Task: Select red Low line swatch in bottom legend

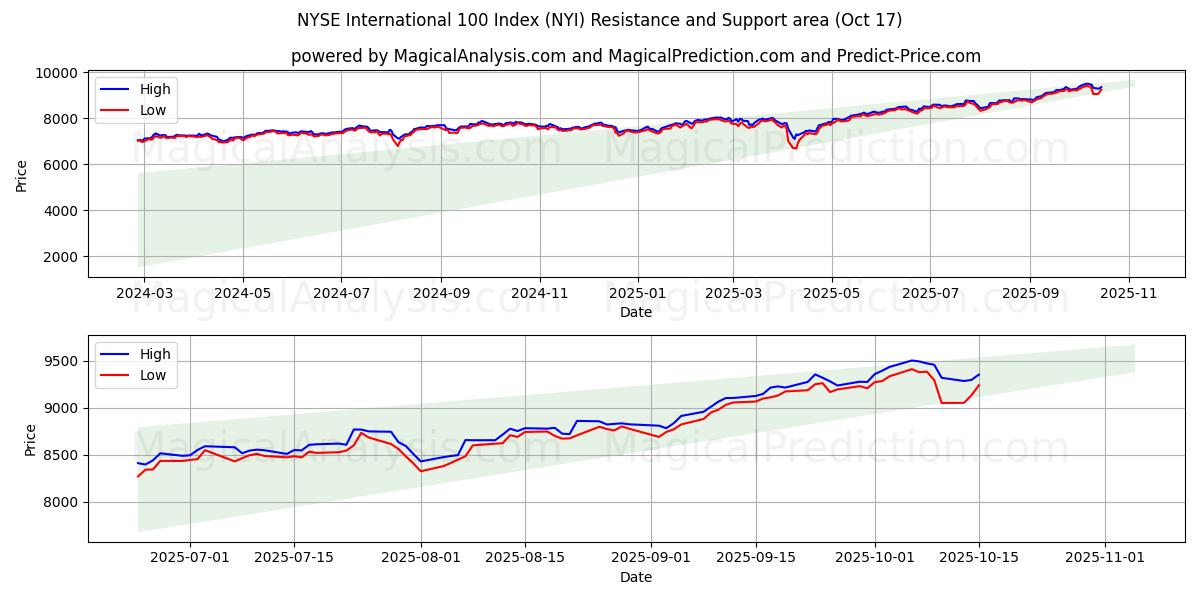Action: (116, 375)
